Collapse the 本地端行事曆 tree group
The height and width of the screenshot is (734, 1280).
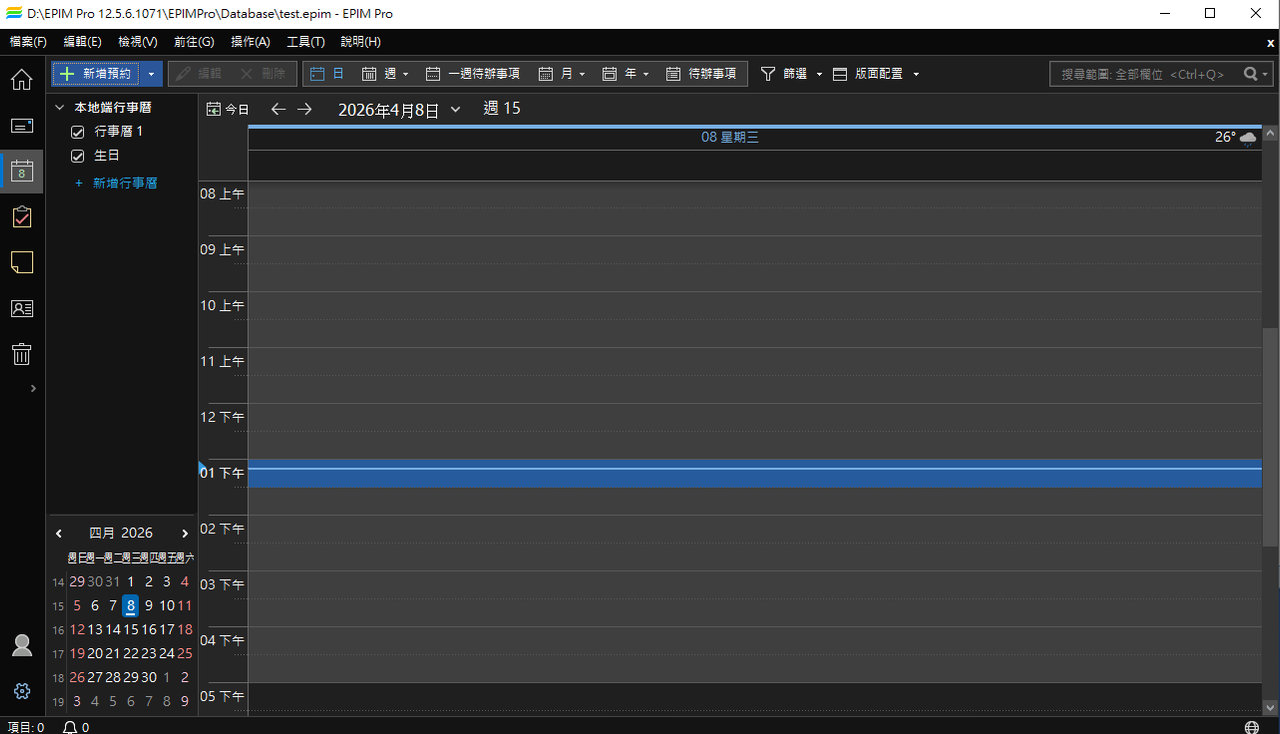(x=60, y=107)
